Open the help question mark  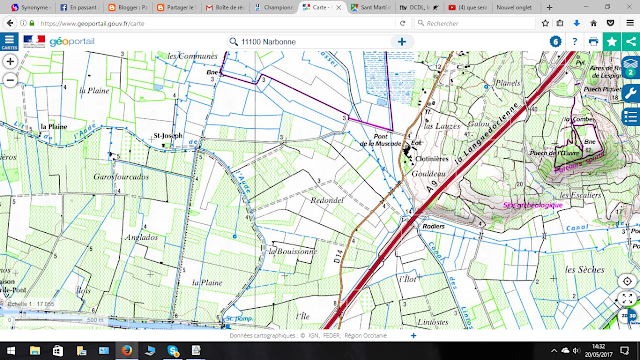pos(575,42)
